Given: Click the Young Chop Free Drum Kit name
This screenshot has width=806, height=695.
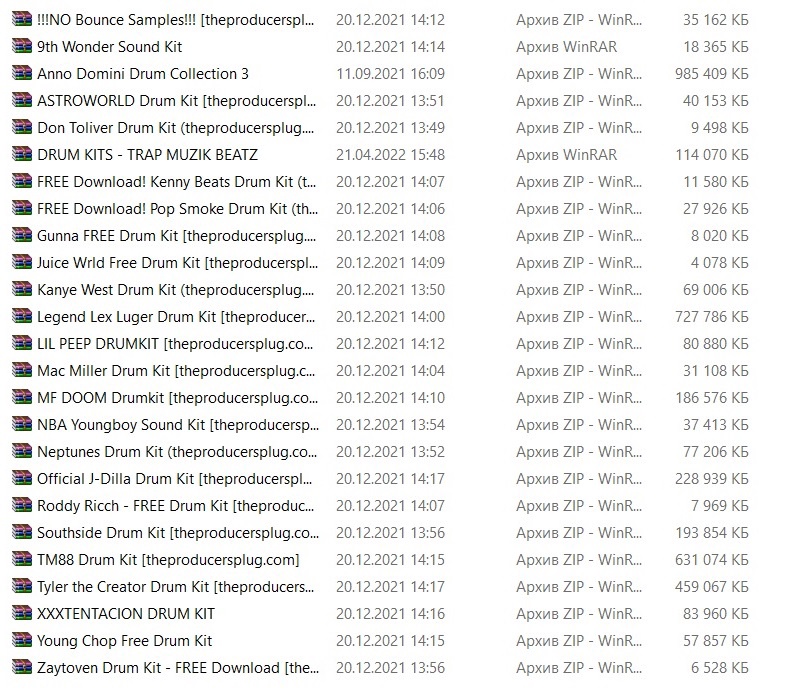Looking at the screenshot, I should (124, 641).
